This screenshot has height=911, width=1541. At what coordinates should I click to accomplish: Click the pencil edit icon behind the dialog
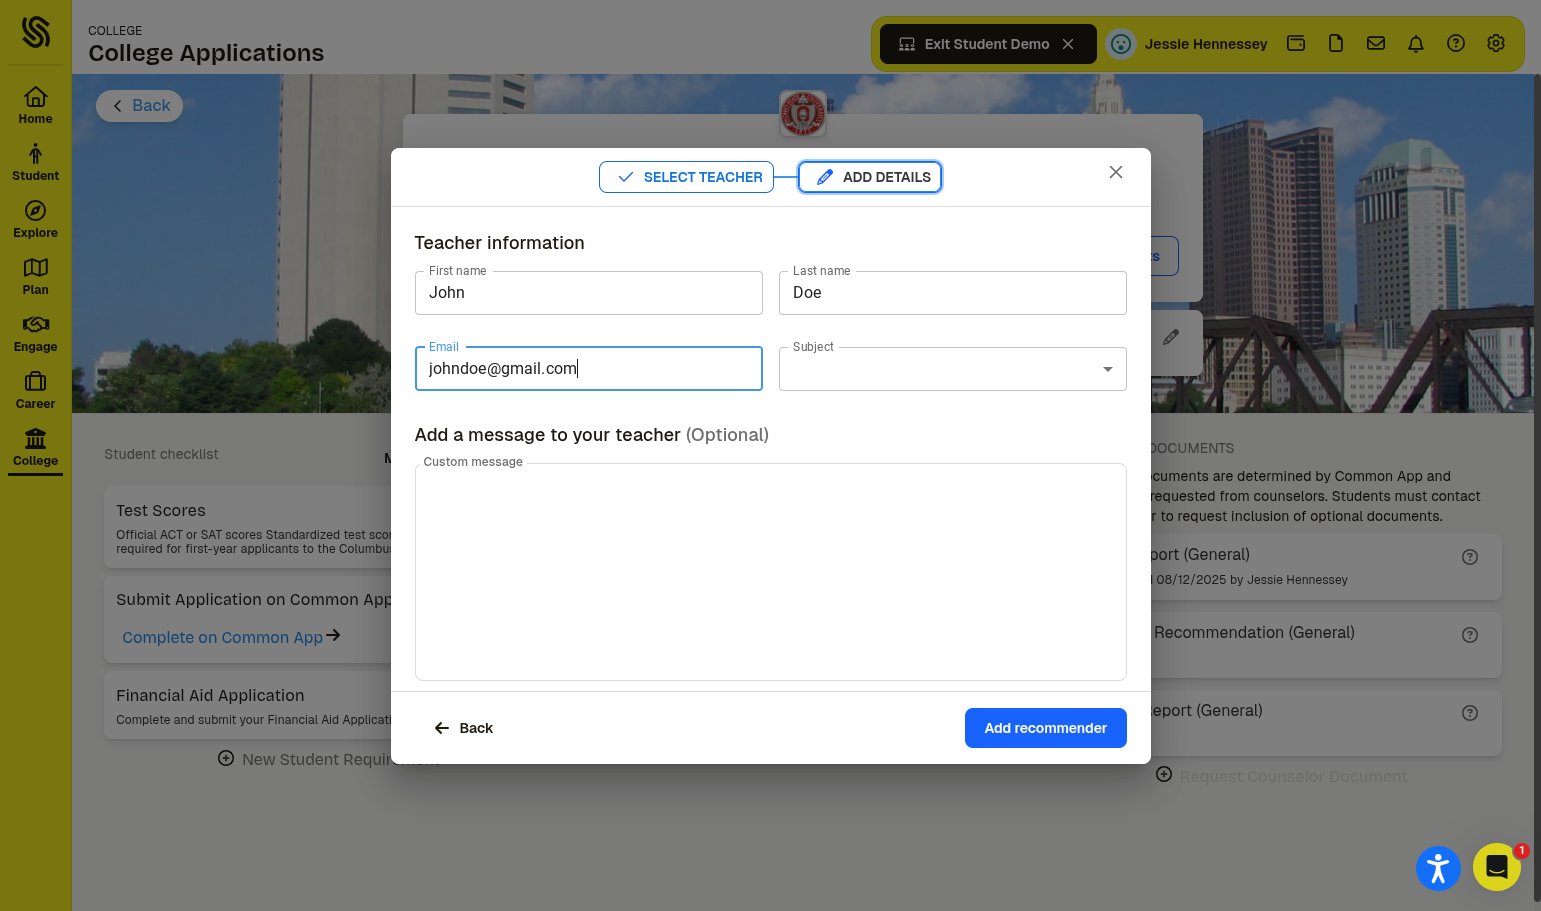coord(1171,337)
